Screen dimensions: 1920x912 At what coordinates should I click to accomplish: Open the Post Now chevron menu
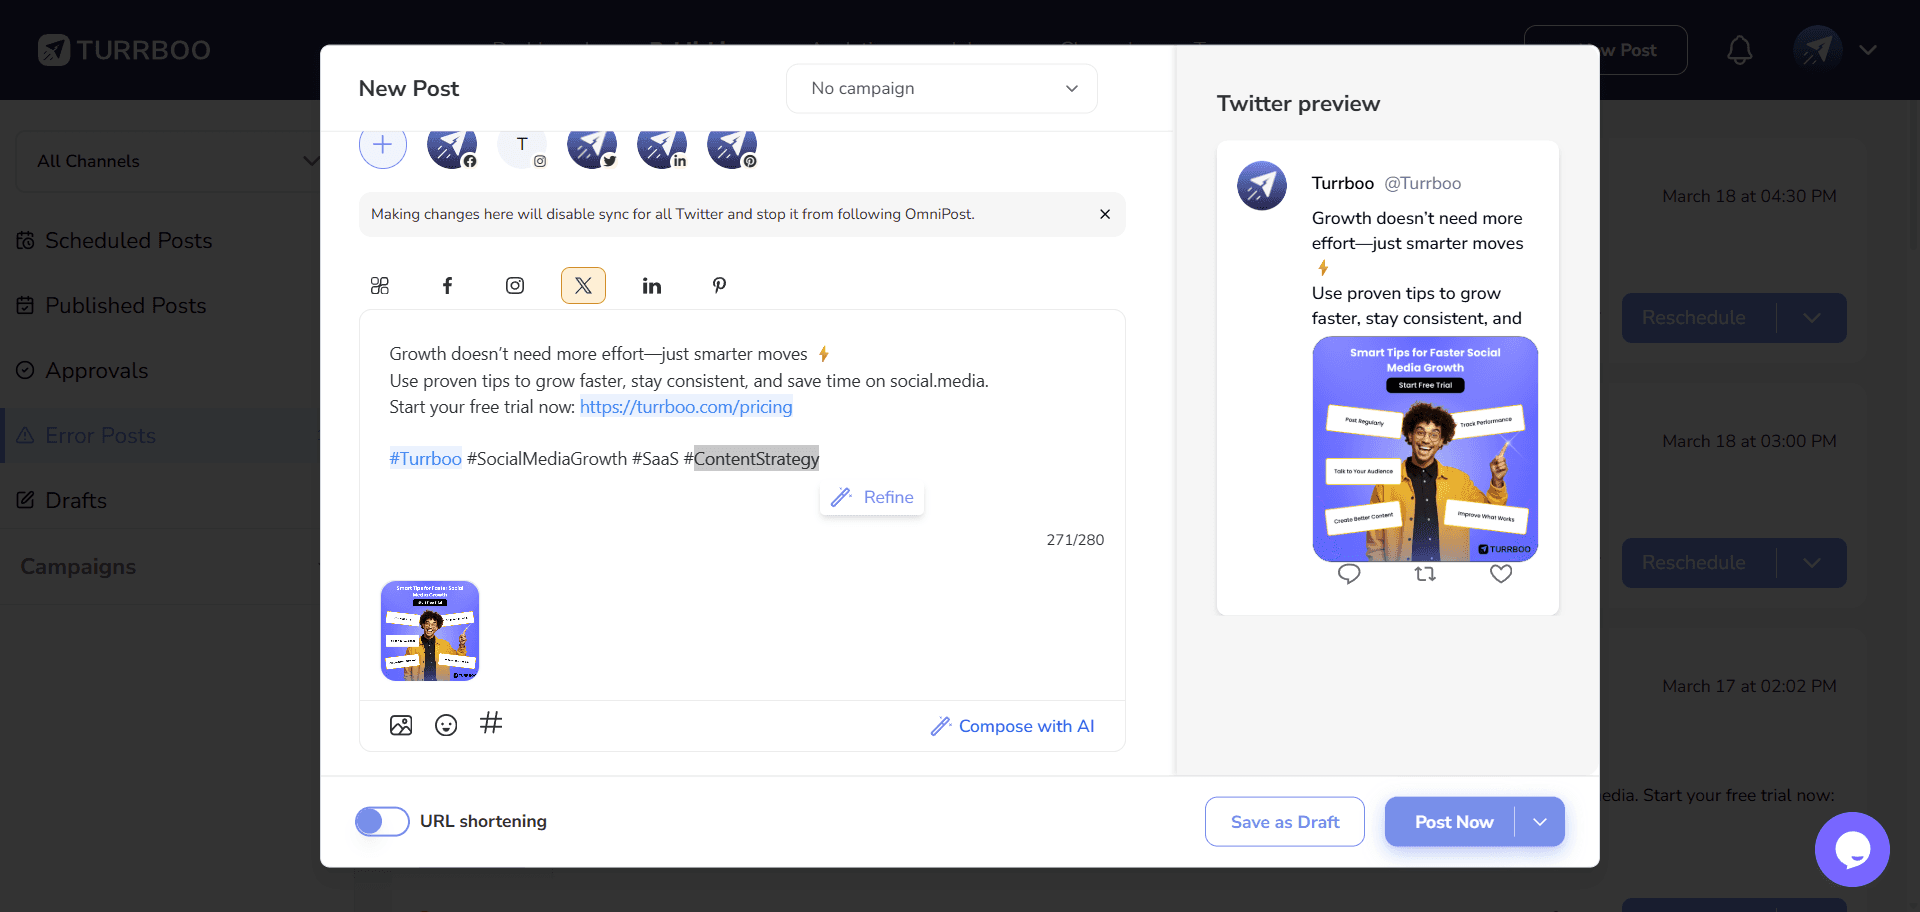(1539, 821)
